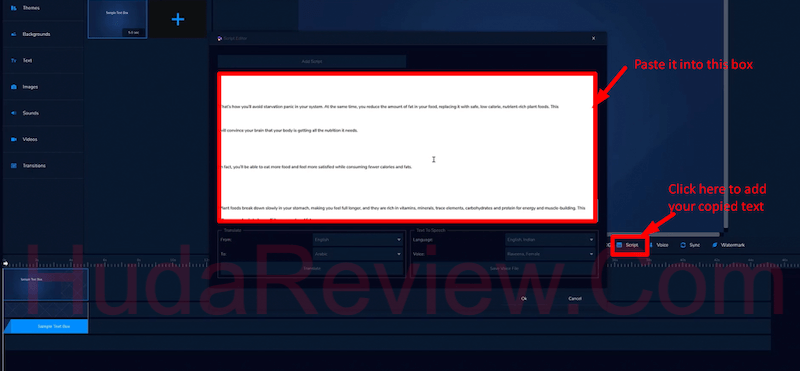Screen dimensions: 800x371
Task: Open the Translate To language dropdown
Action: point(358,254)
